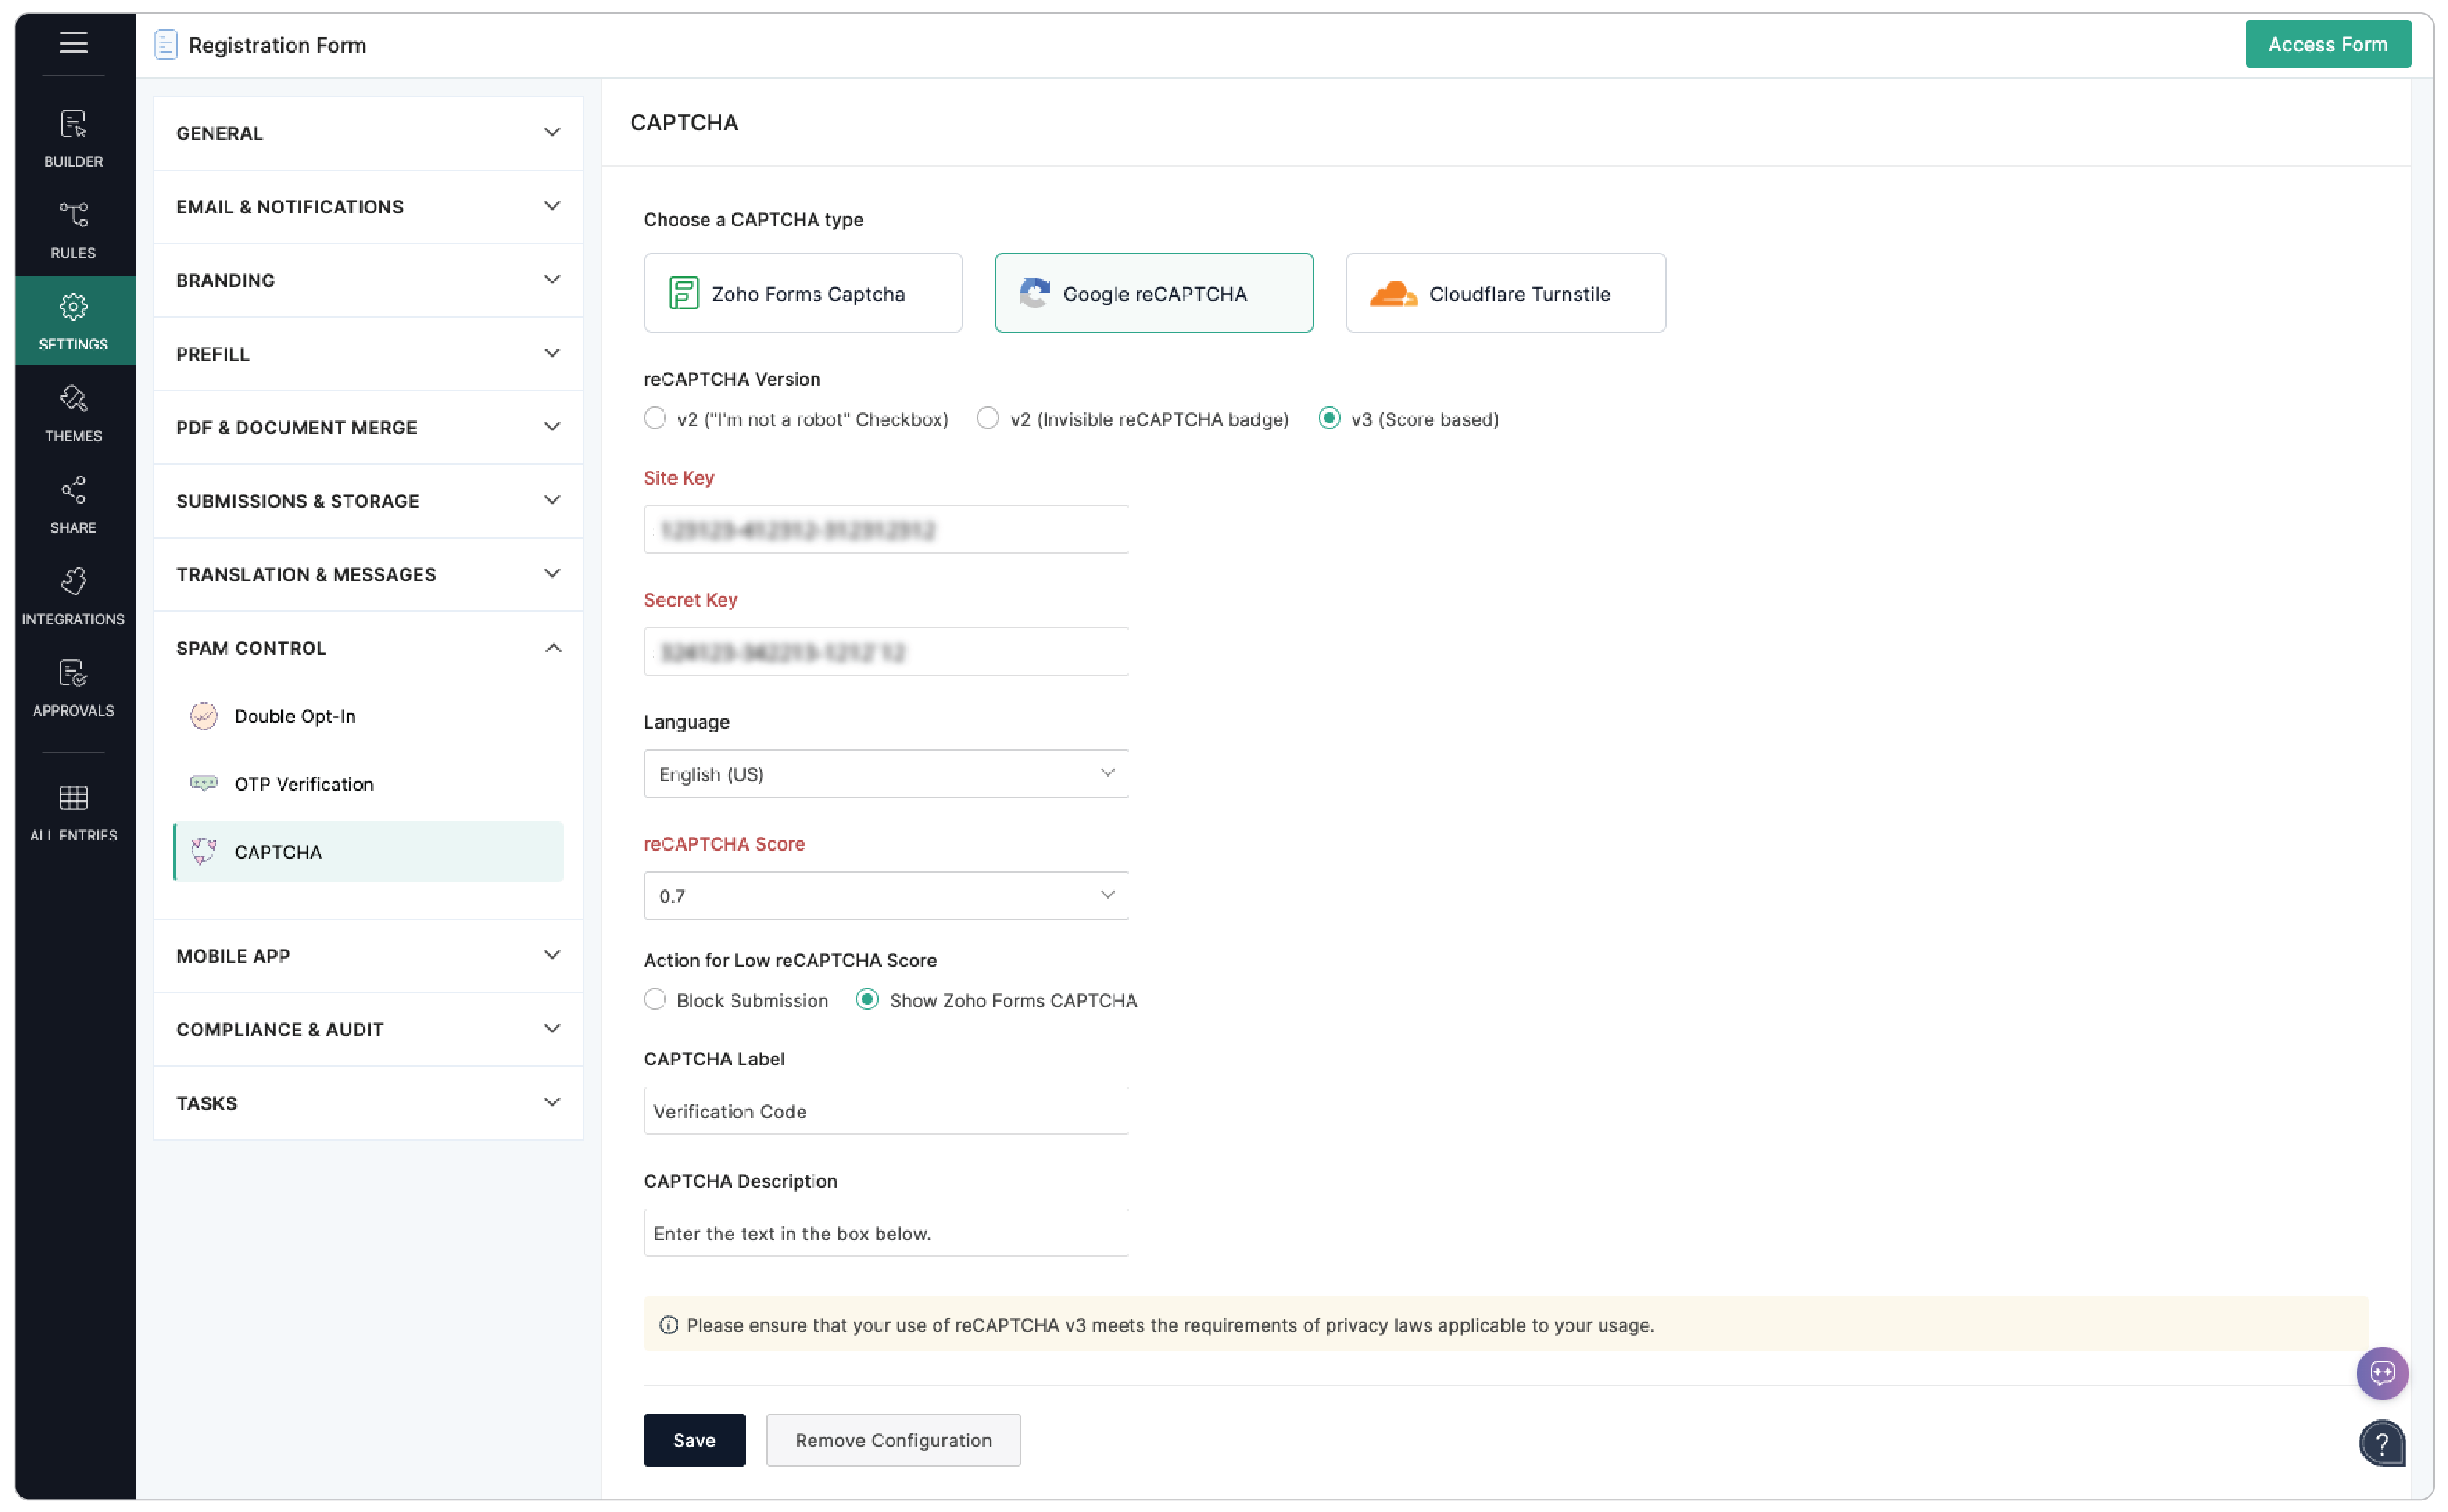Screen dimensions: 2448x1512
Task: Open OTP Verification settings item
Action: 303,783
